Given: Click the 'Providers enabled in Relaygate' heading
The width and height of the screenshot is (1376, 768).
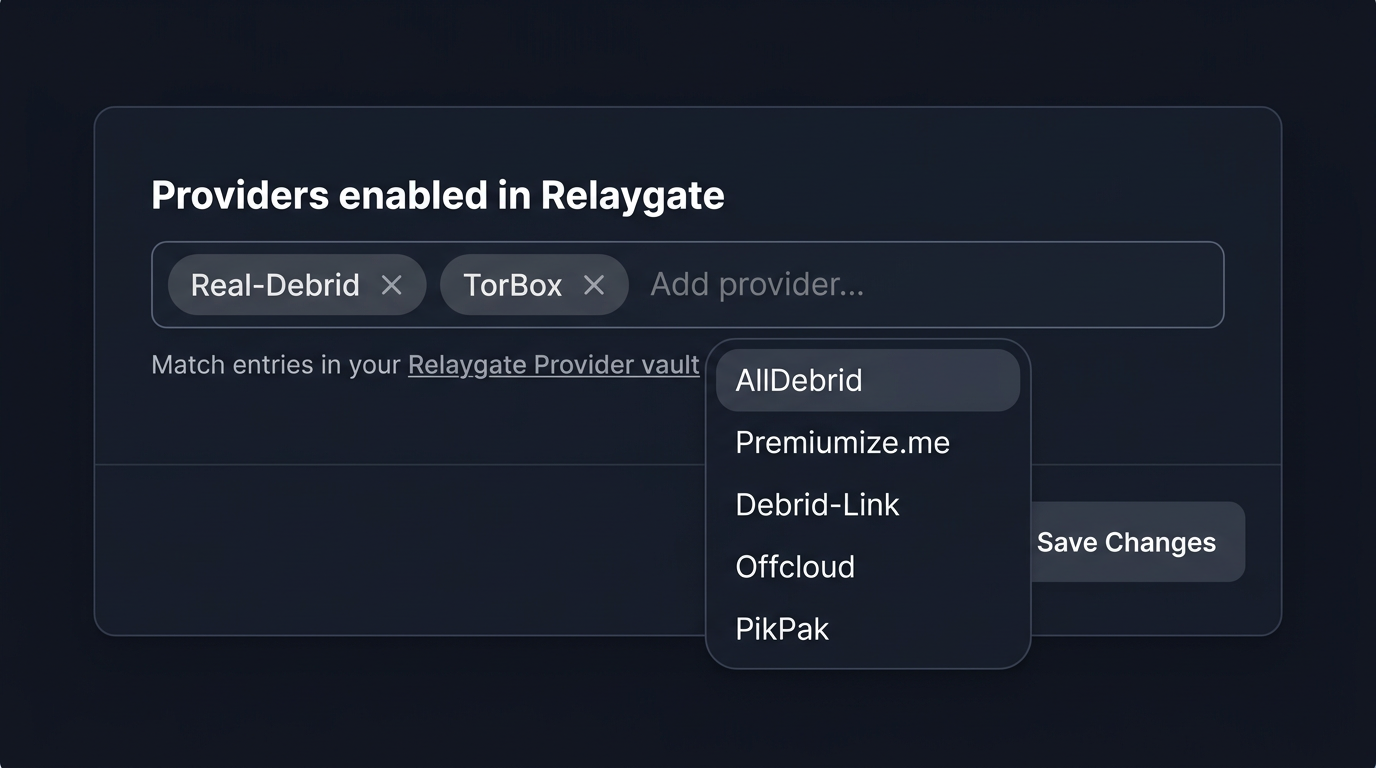Looking at the screenshot, I should pyautogui.click(x=438, y=195).
